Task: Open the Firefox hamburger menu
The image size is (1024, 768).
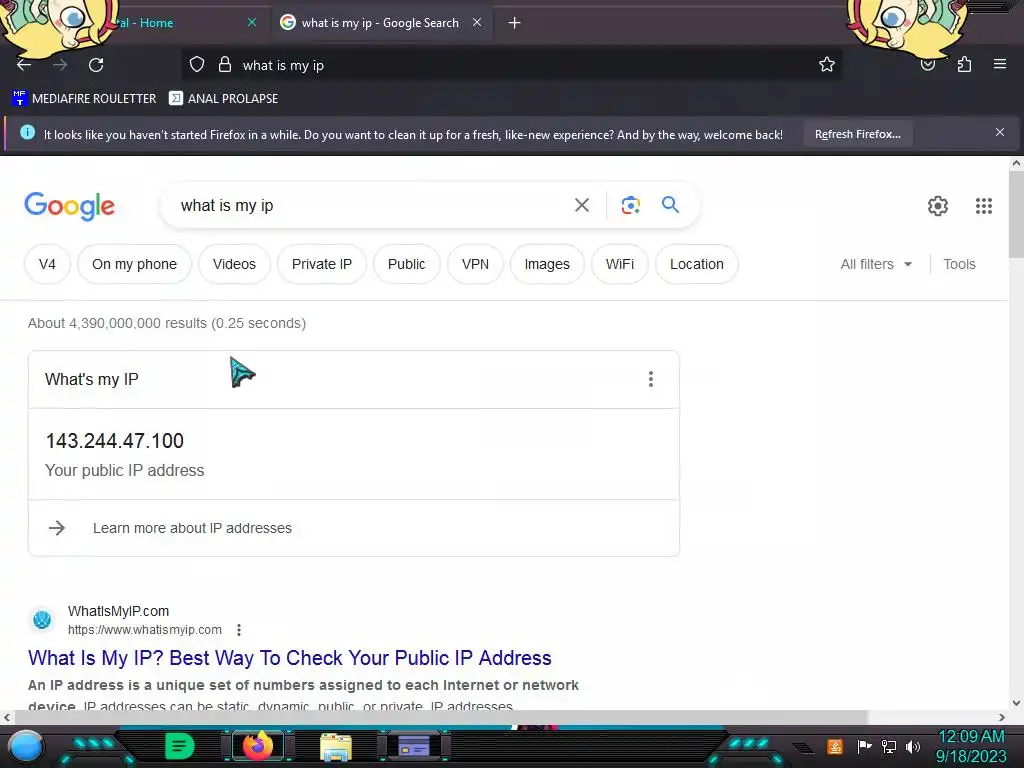Action: coord(1000,64)
